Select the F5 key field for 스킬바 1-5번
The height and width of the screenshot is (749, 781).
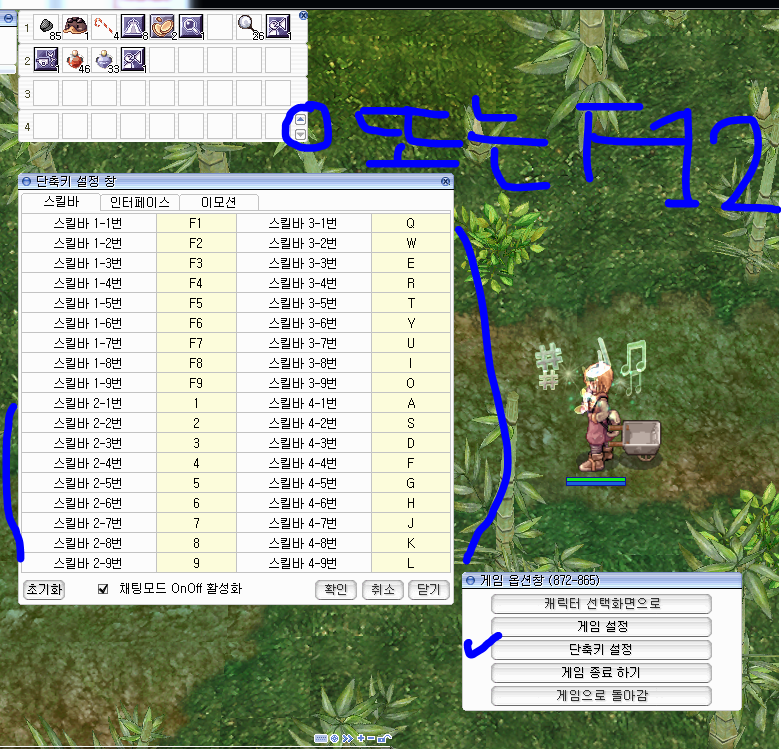(196, 303)
